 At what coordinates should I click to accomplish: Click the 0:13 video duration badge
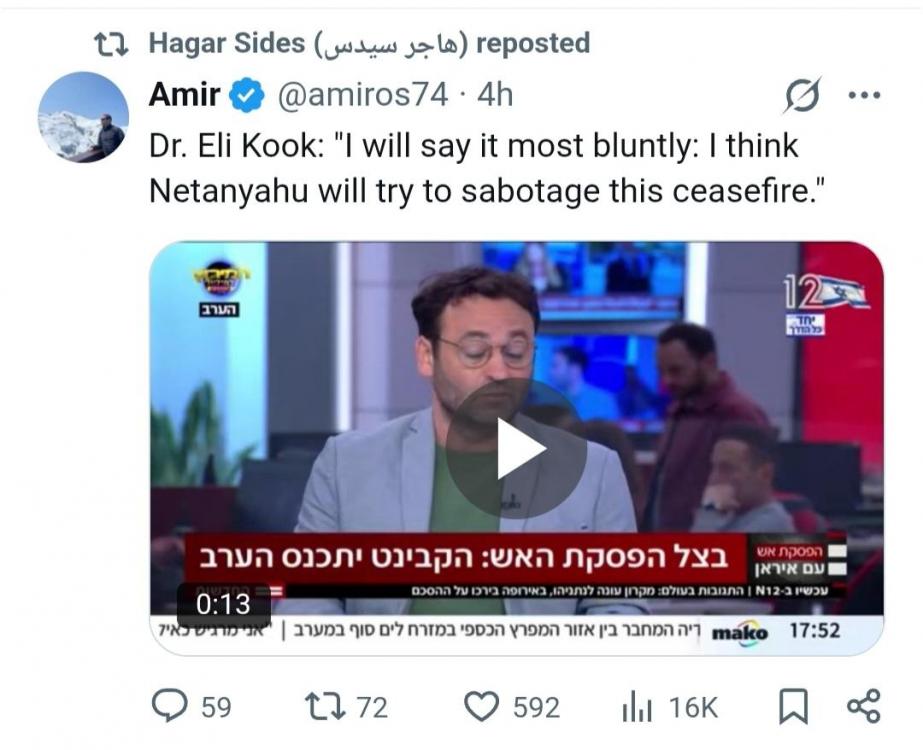[224, 604]
